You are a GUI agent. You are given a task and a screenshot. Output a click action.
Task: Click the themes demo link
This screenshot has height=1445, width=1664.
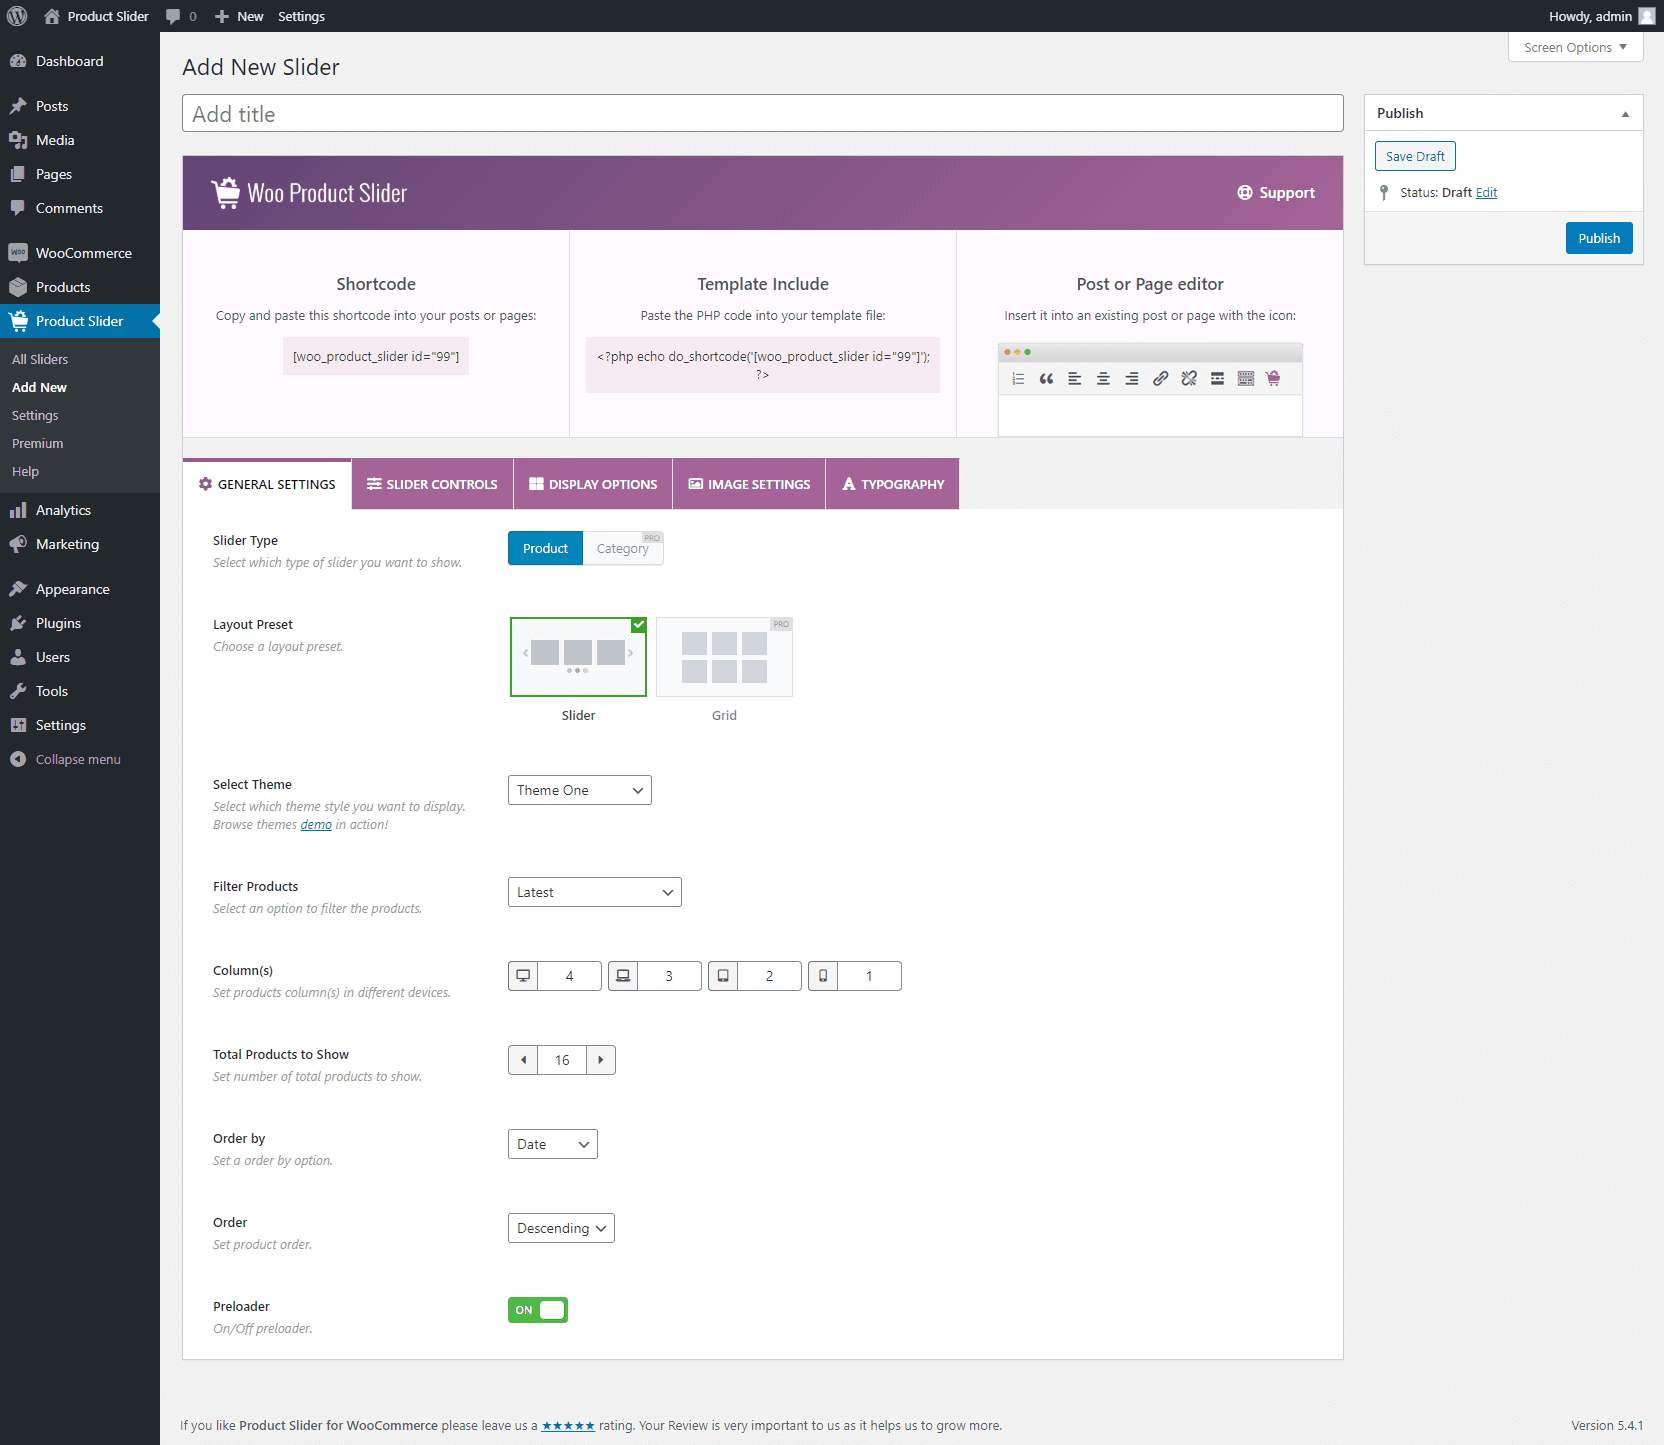coord(316,825)
